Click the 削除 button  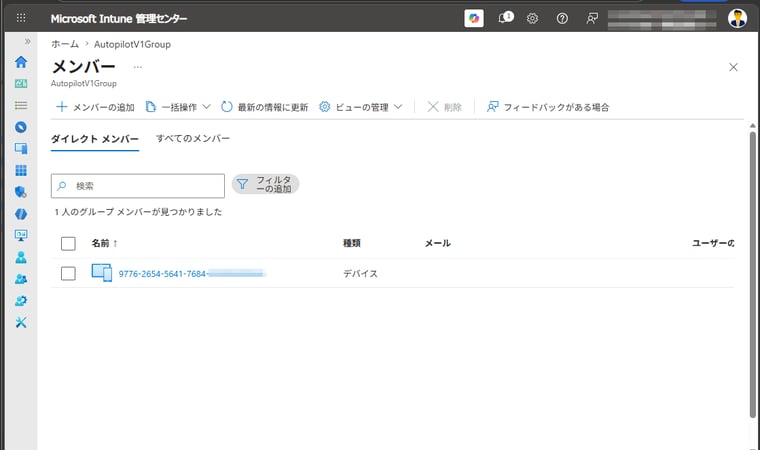pyautogui.click(x=444, y=107)
